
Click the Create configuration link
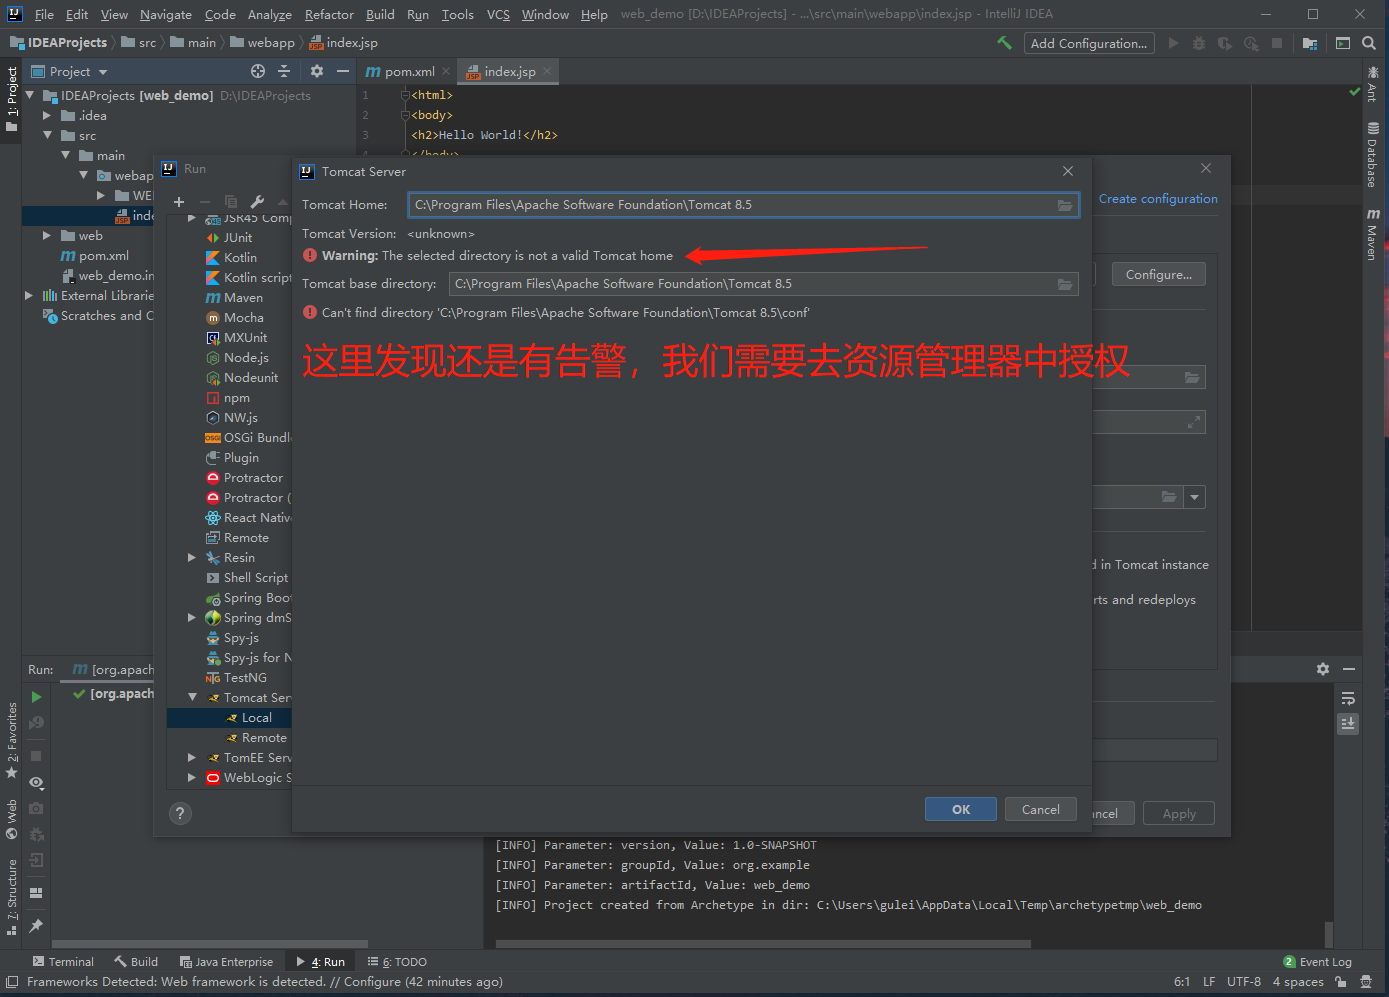pos(1158,199)
